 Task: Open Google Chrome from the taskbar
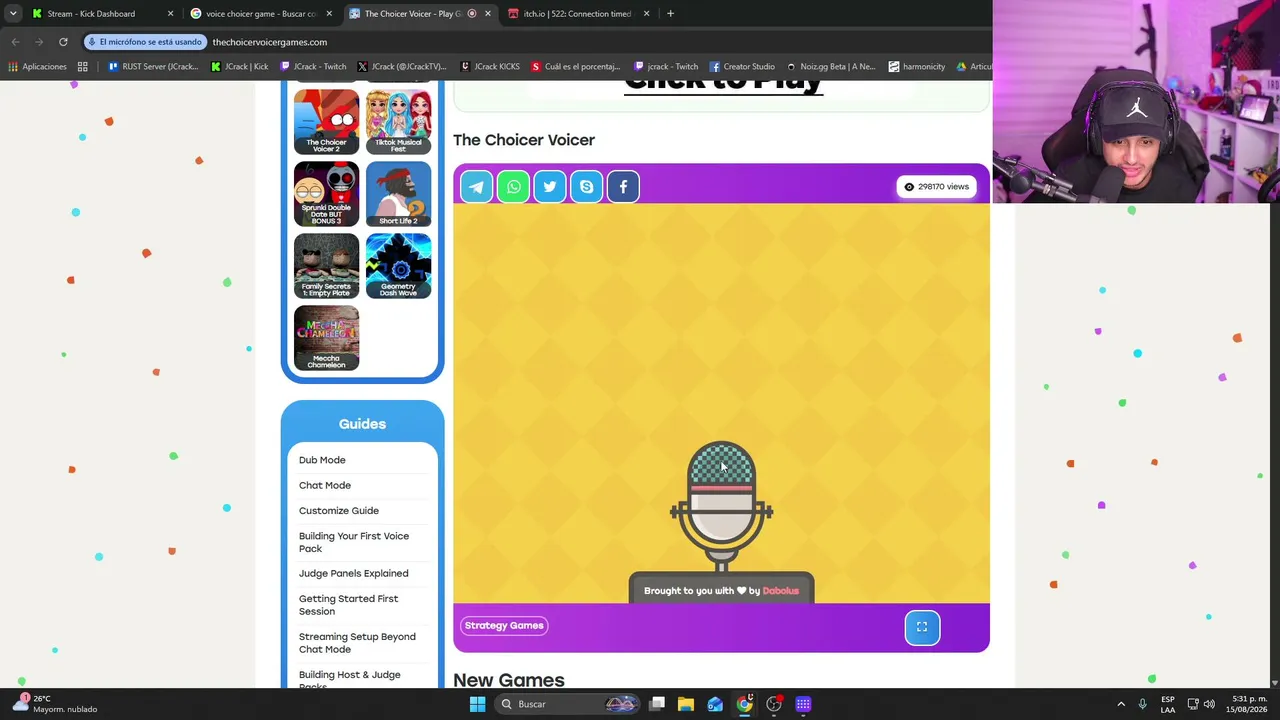pos(745,704)
